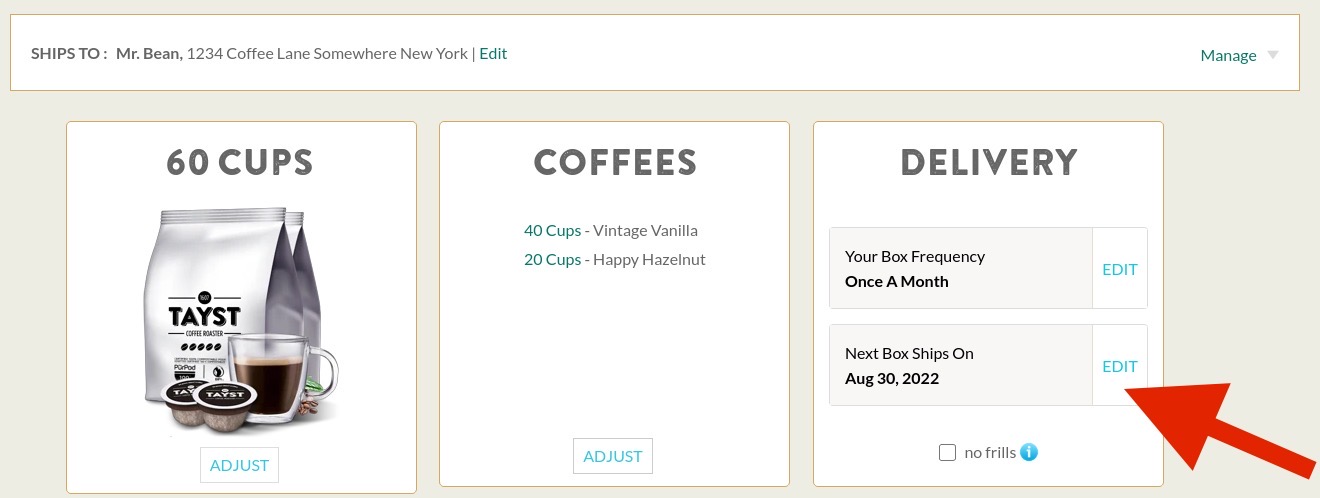Click the Aug 30, 2022 ship date
1320x498 pixels.
[x=891, y=378]
